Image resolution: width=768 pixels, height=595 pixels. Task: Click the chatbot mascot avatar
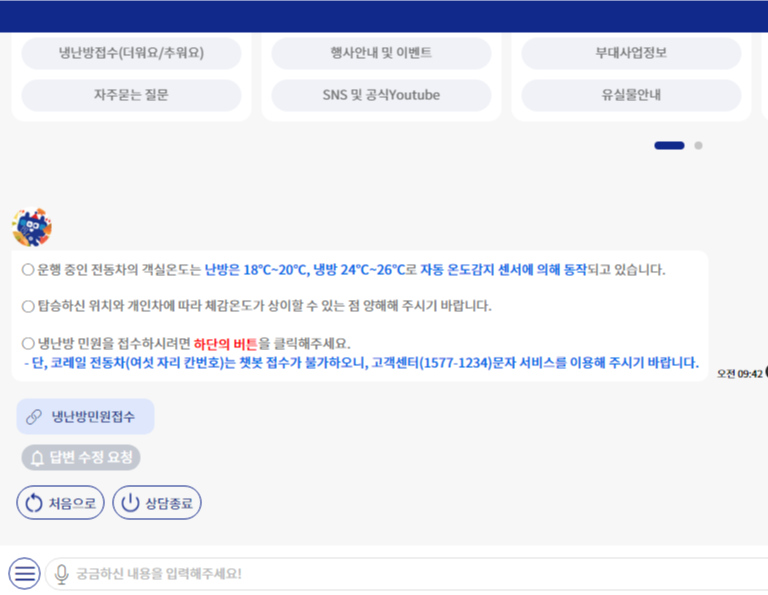coord(32,227)
